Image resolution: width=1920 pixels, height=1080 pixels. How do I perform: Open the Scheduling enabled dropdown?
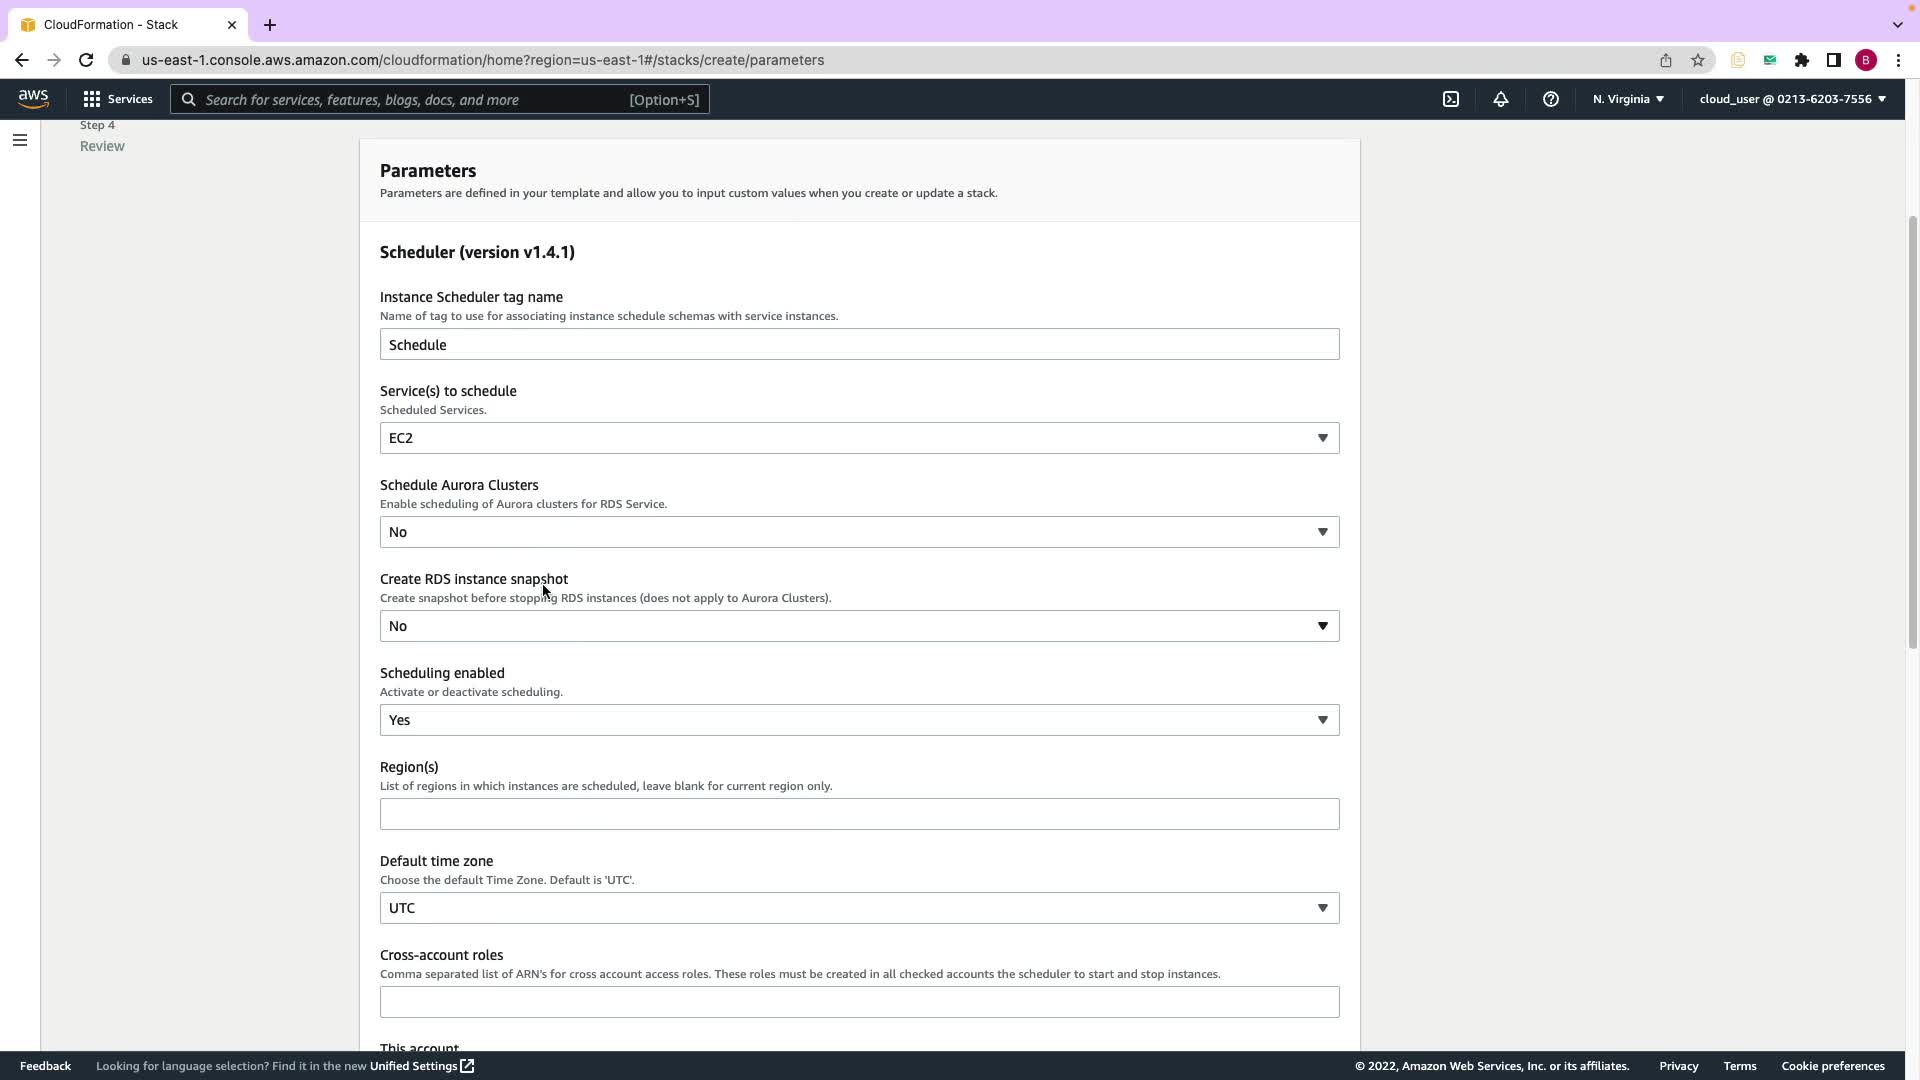click(859, 720)
